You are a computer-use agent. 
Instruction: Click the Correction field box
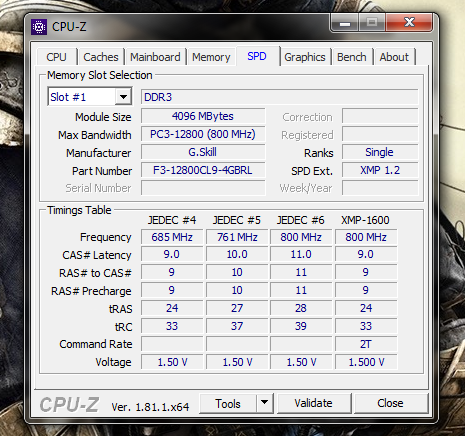(380, 116)
